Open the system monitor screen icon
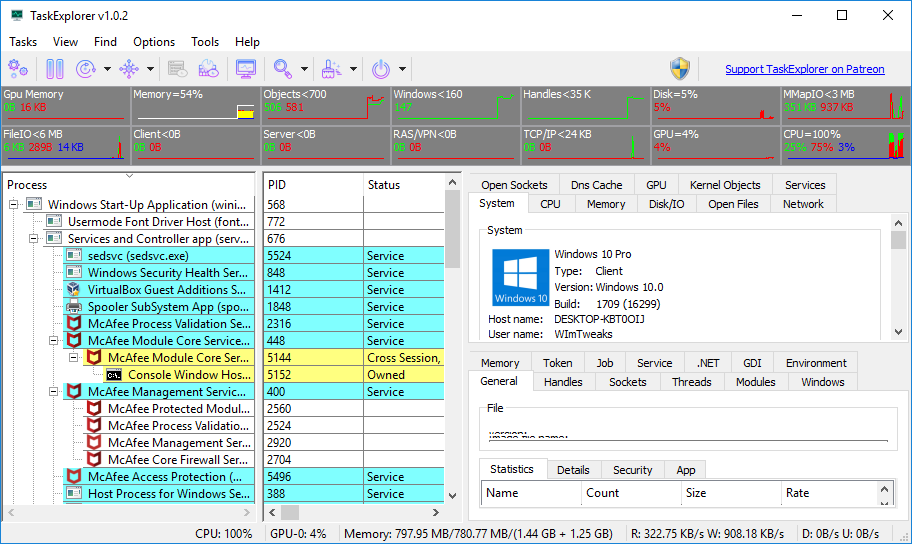Viewport: 912px width, 544px height. point(245,69)
